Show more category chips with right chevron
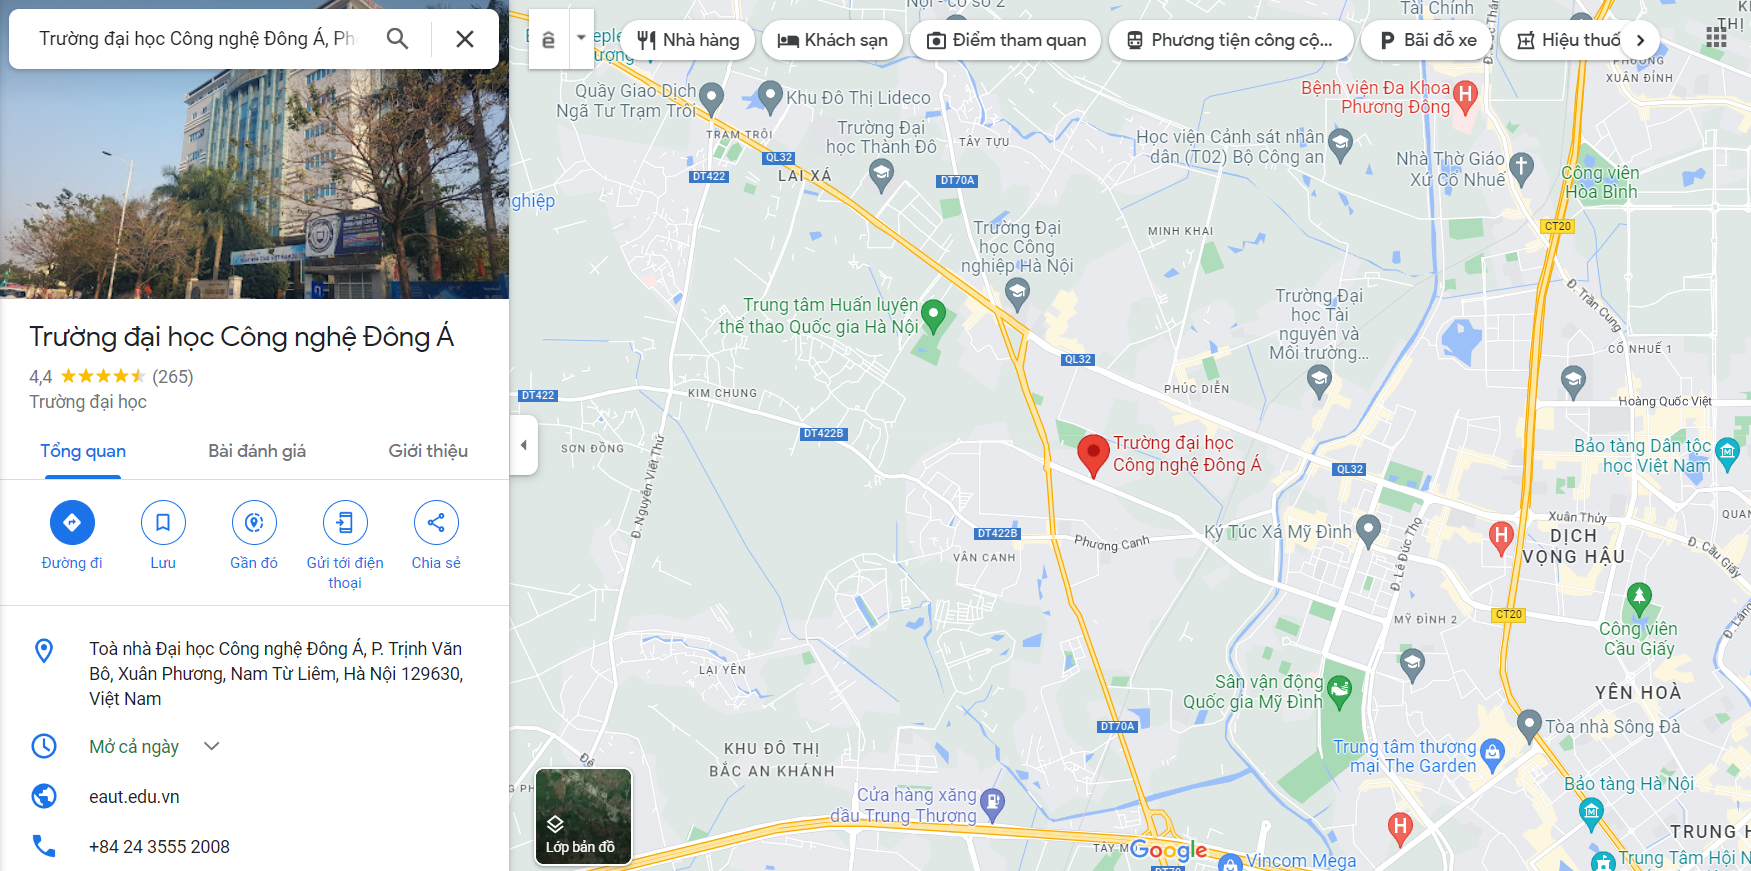This screenshot has height=871, width=1751. coord(1640,40)
